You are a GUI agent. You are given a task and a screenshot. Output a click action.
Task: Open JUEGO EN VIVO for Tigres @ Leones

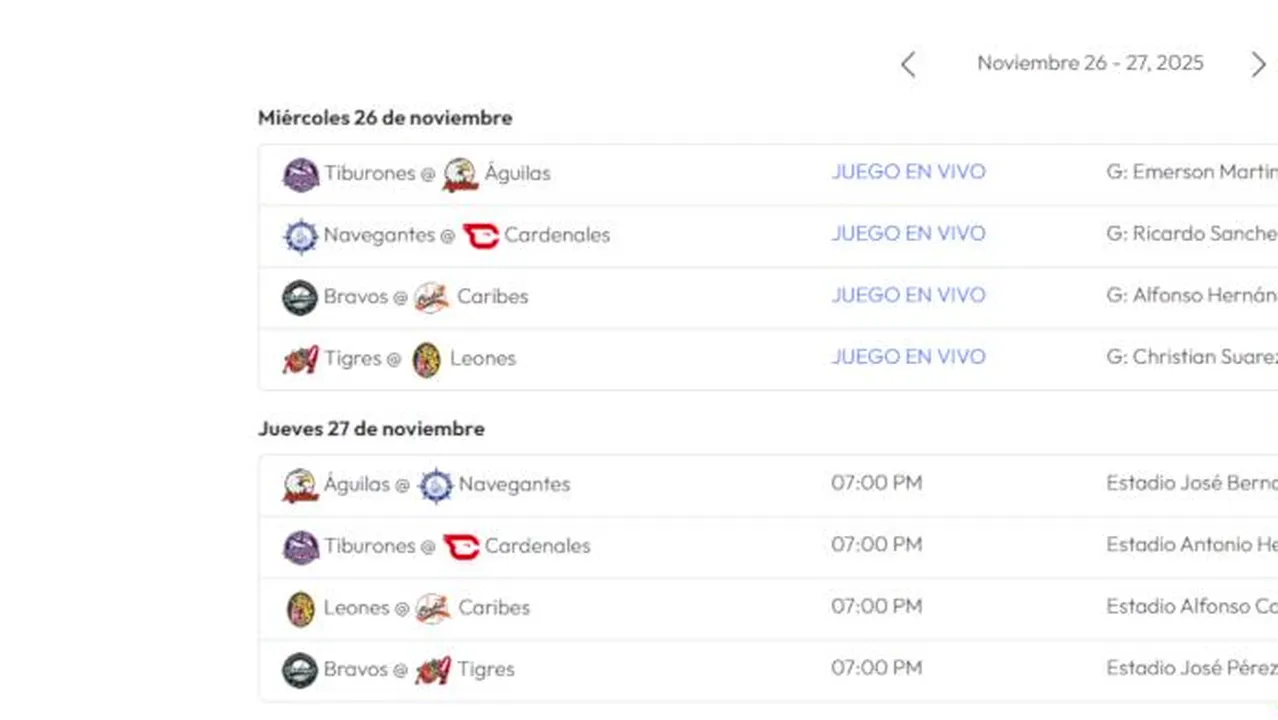click(x=908, y=357)
